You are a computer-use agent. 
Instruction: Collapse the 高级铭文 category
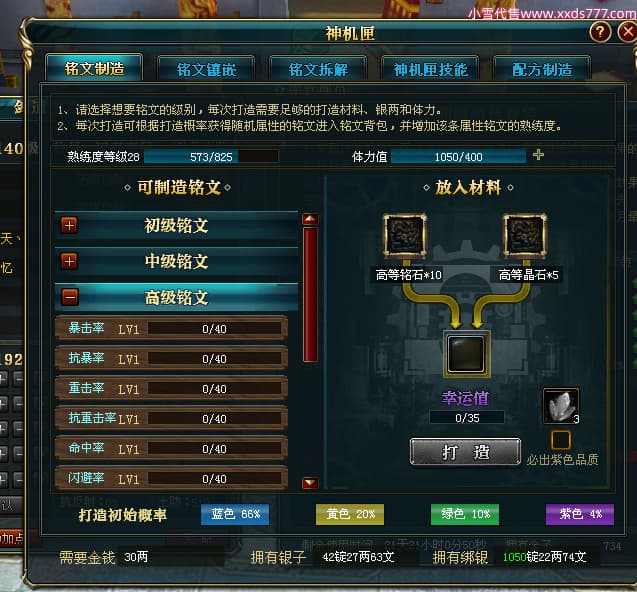point(70,297)
